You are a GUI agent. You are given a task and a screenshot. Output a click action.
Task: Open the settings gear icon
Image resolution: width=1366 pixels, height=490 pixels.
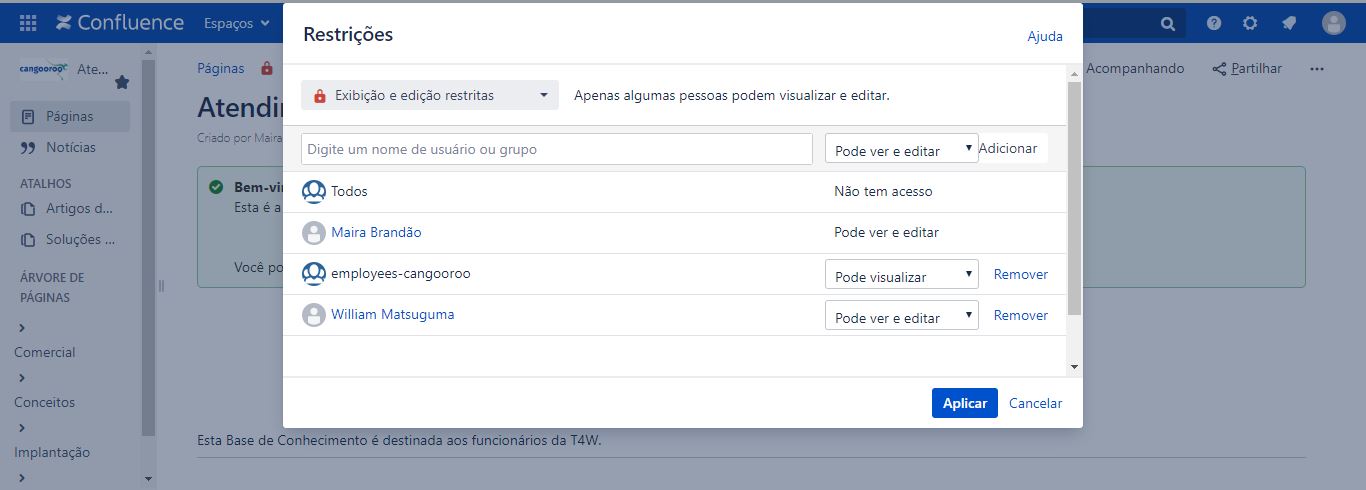(1250, 23)
